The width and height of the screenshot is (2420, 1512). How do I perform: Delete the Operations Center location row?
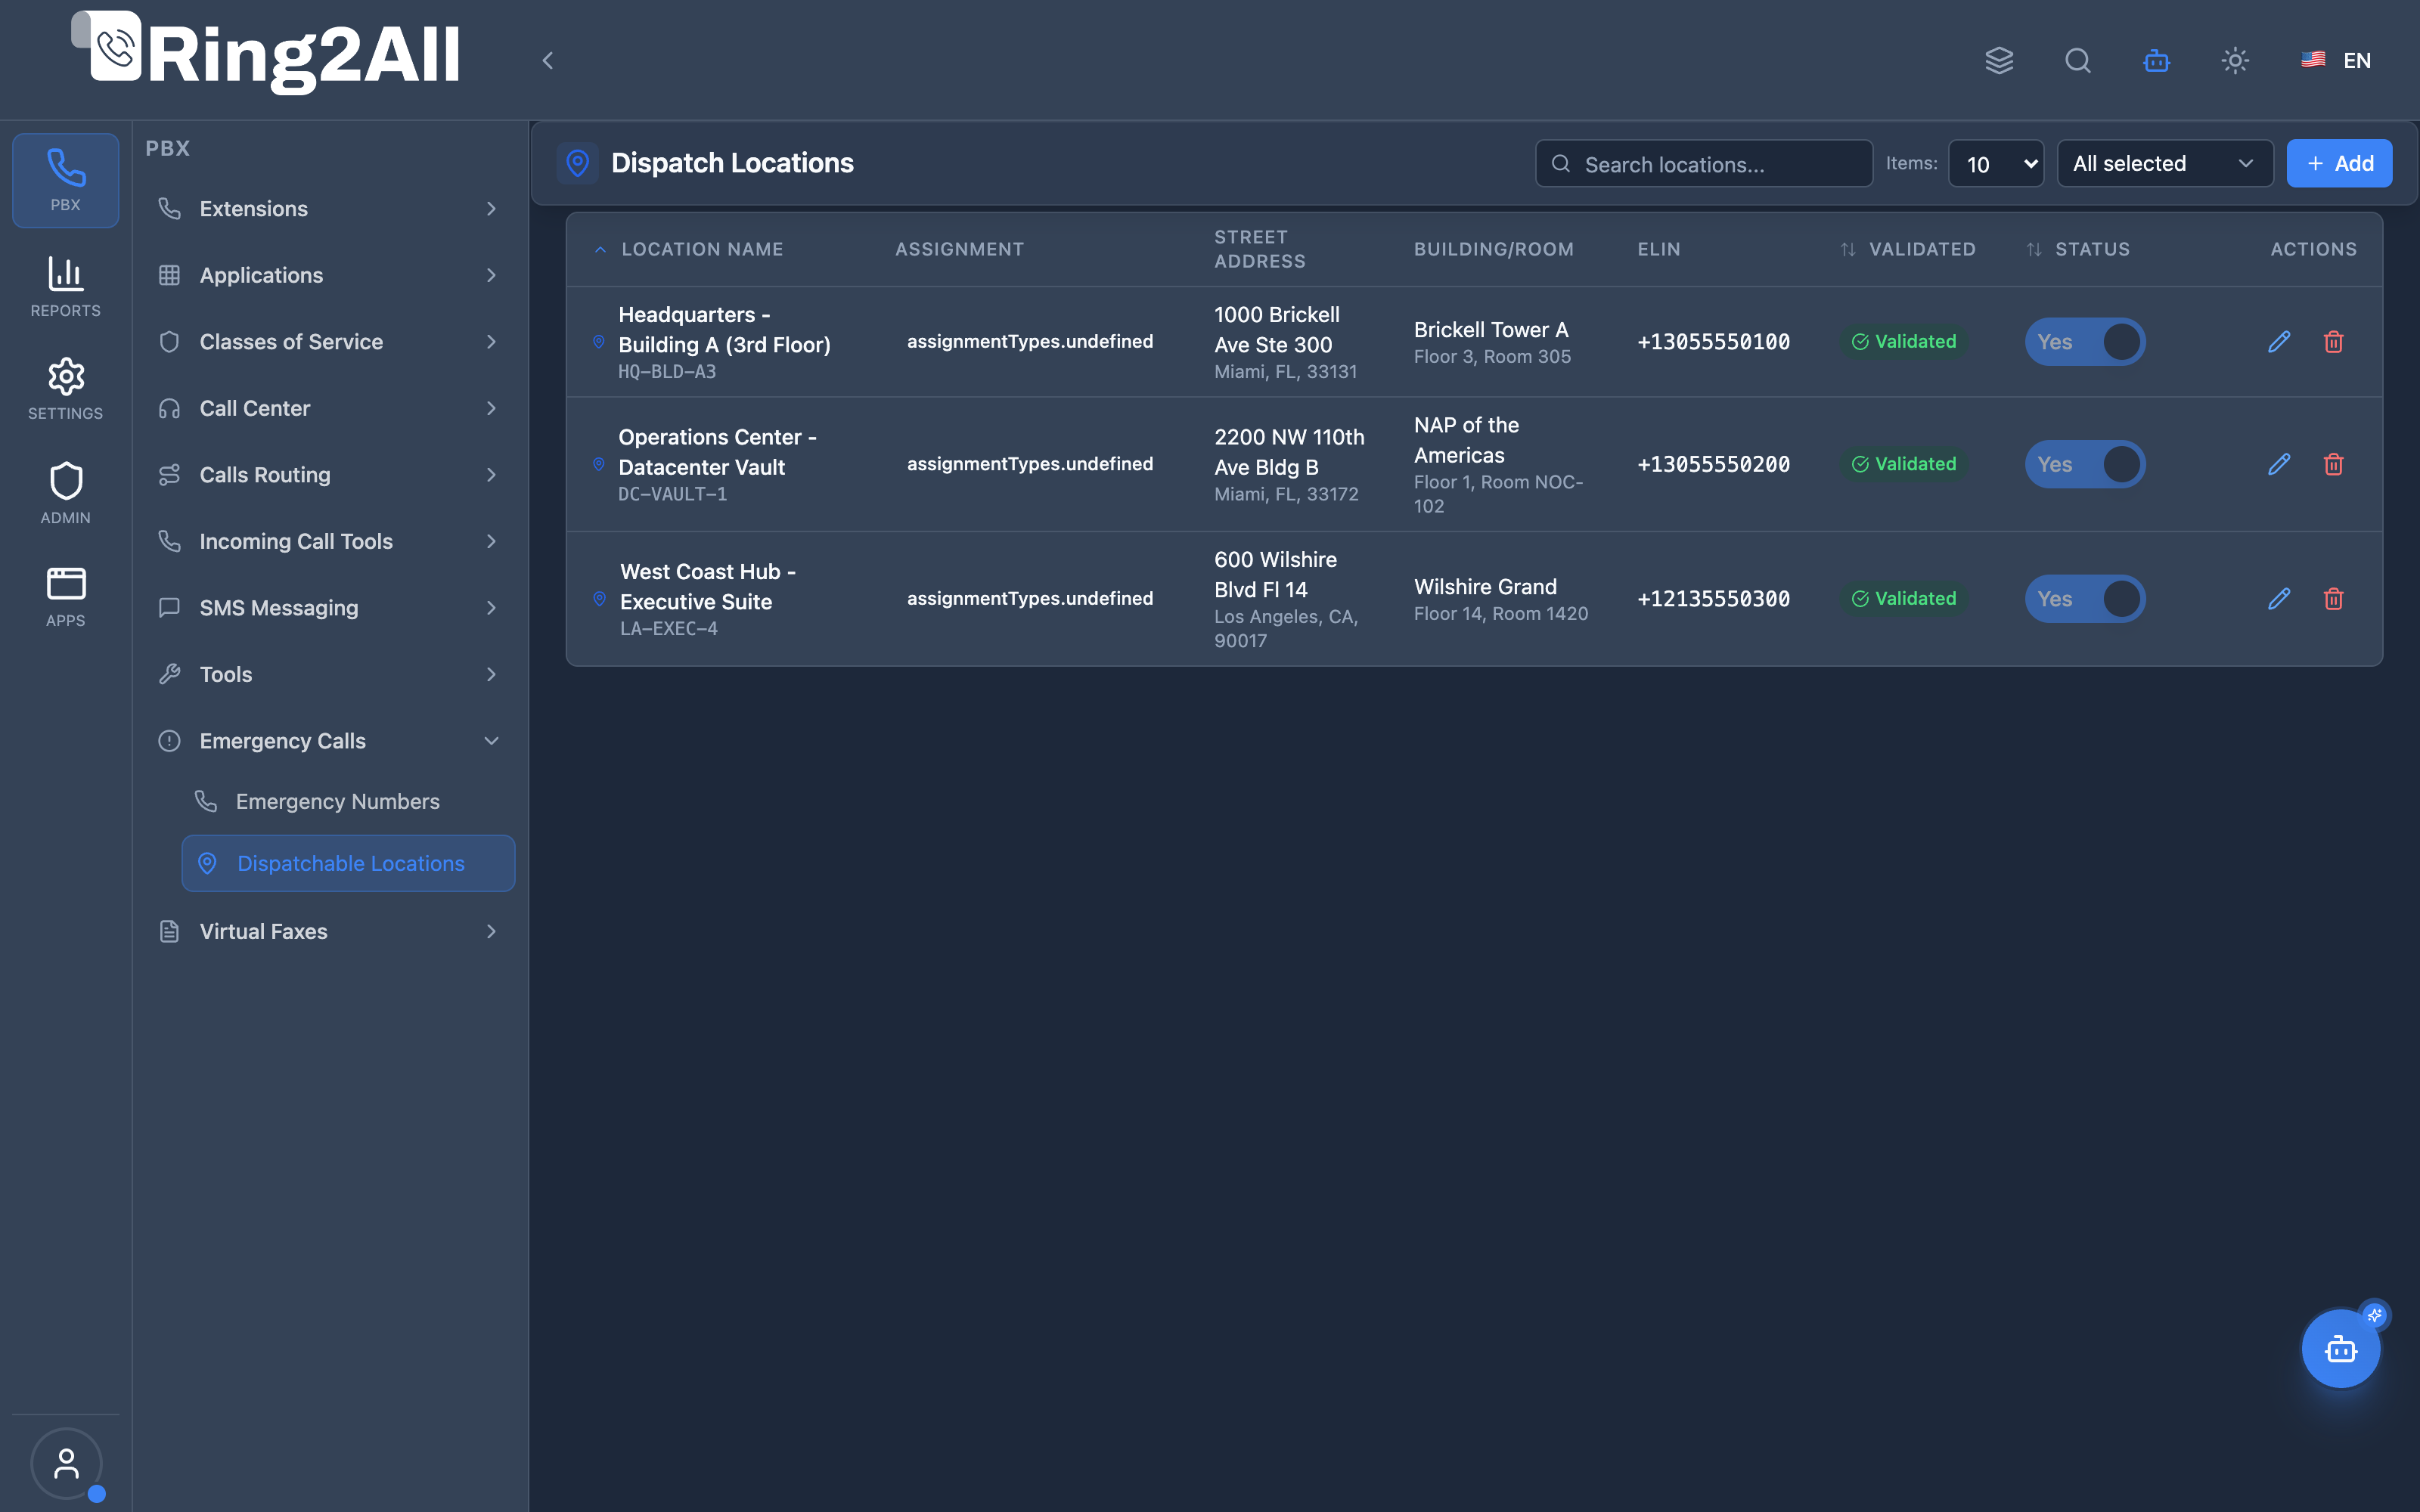coord(2333,464)
